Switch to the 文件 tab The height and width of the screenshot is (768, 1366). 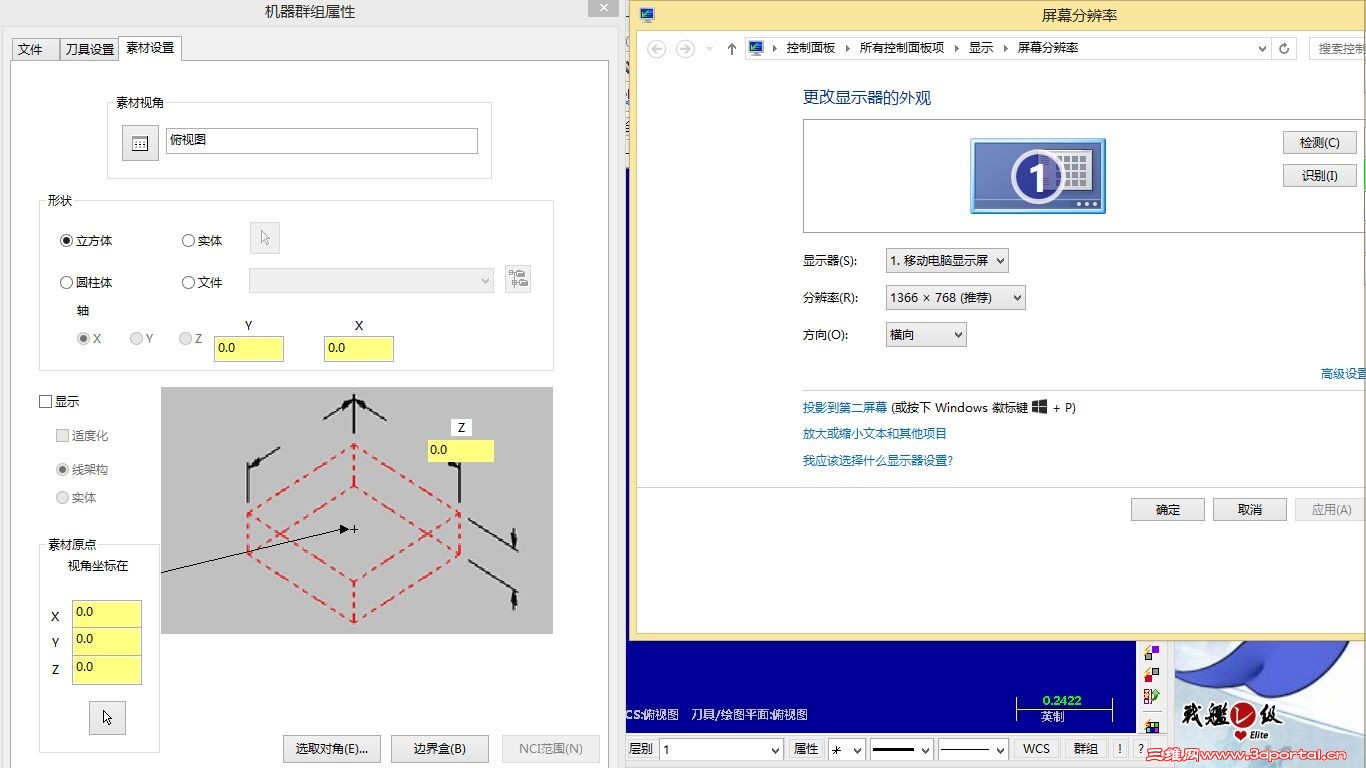point(34,47)
